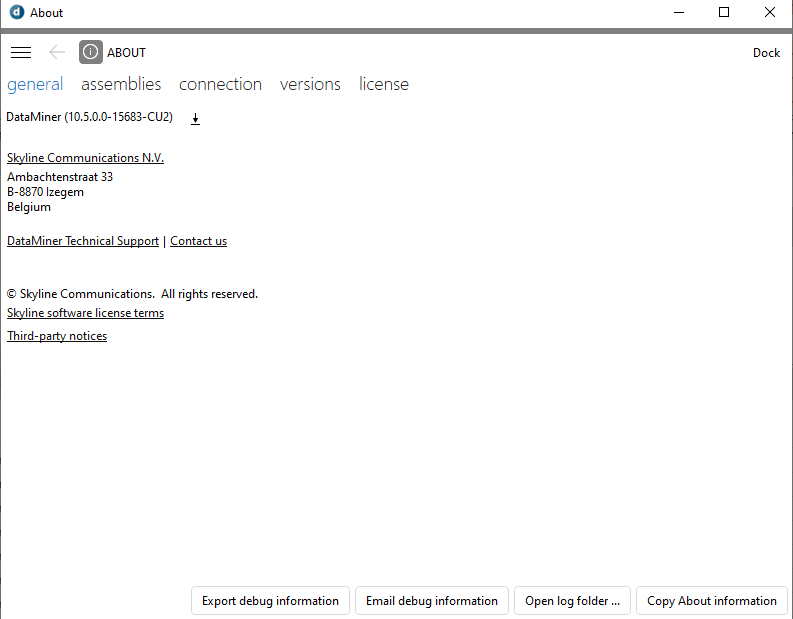Maximize the About window
The image size is (793, 619).
[x=724, y=12]
